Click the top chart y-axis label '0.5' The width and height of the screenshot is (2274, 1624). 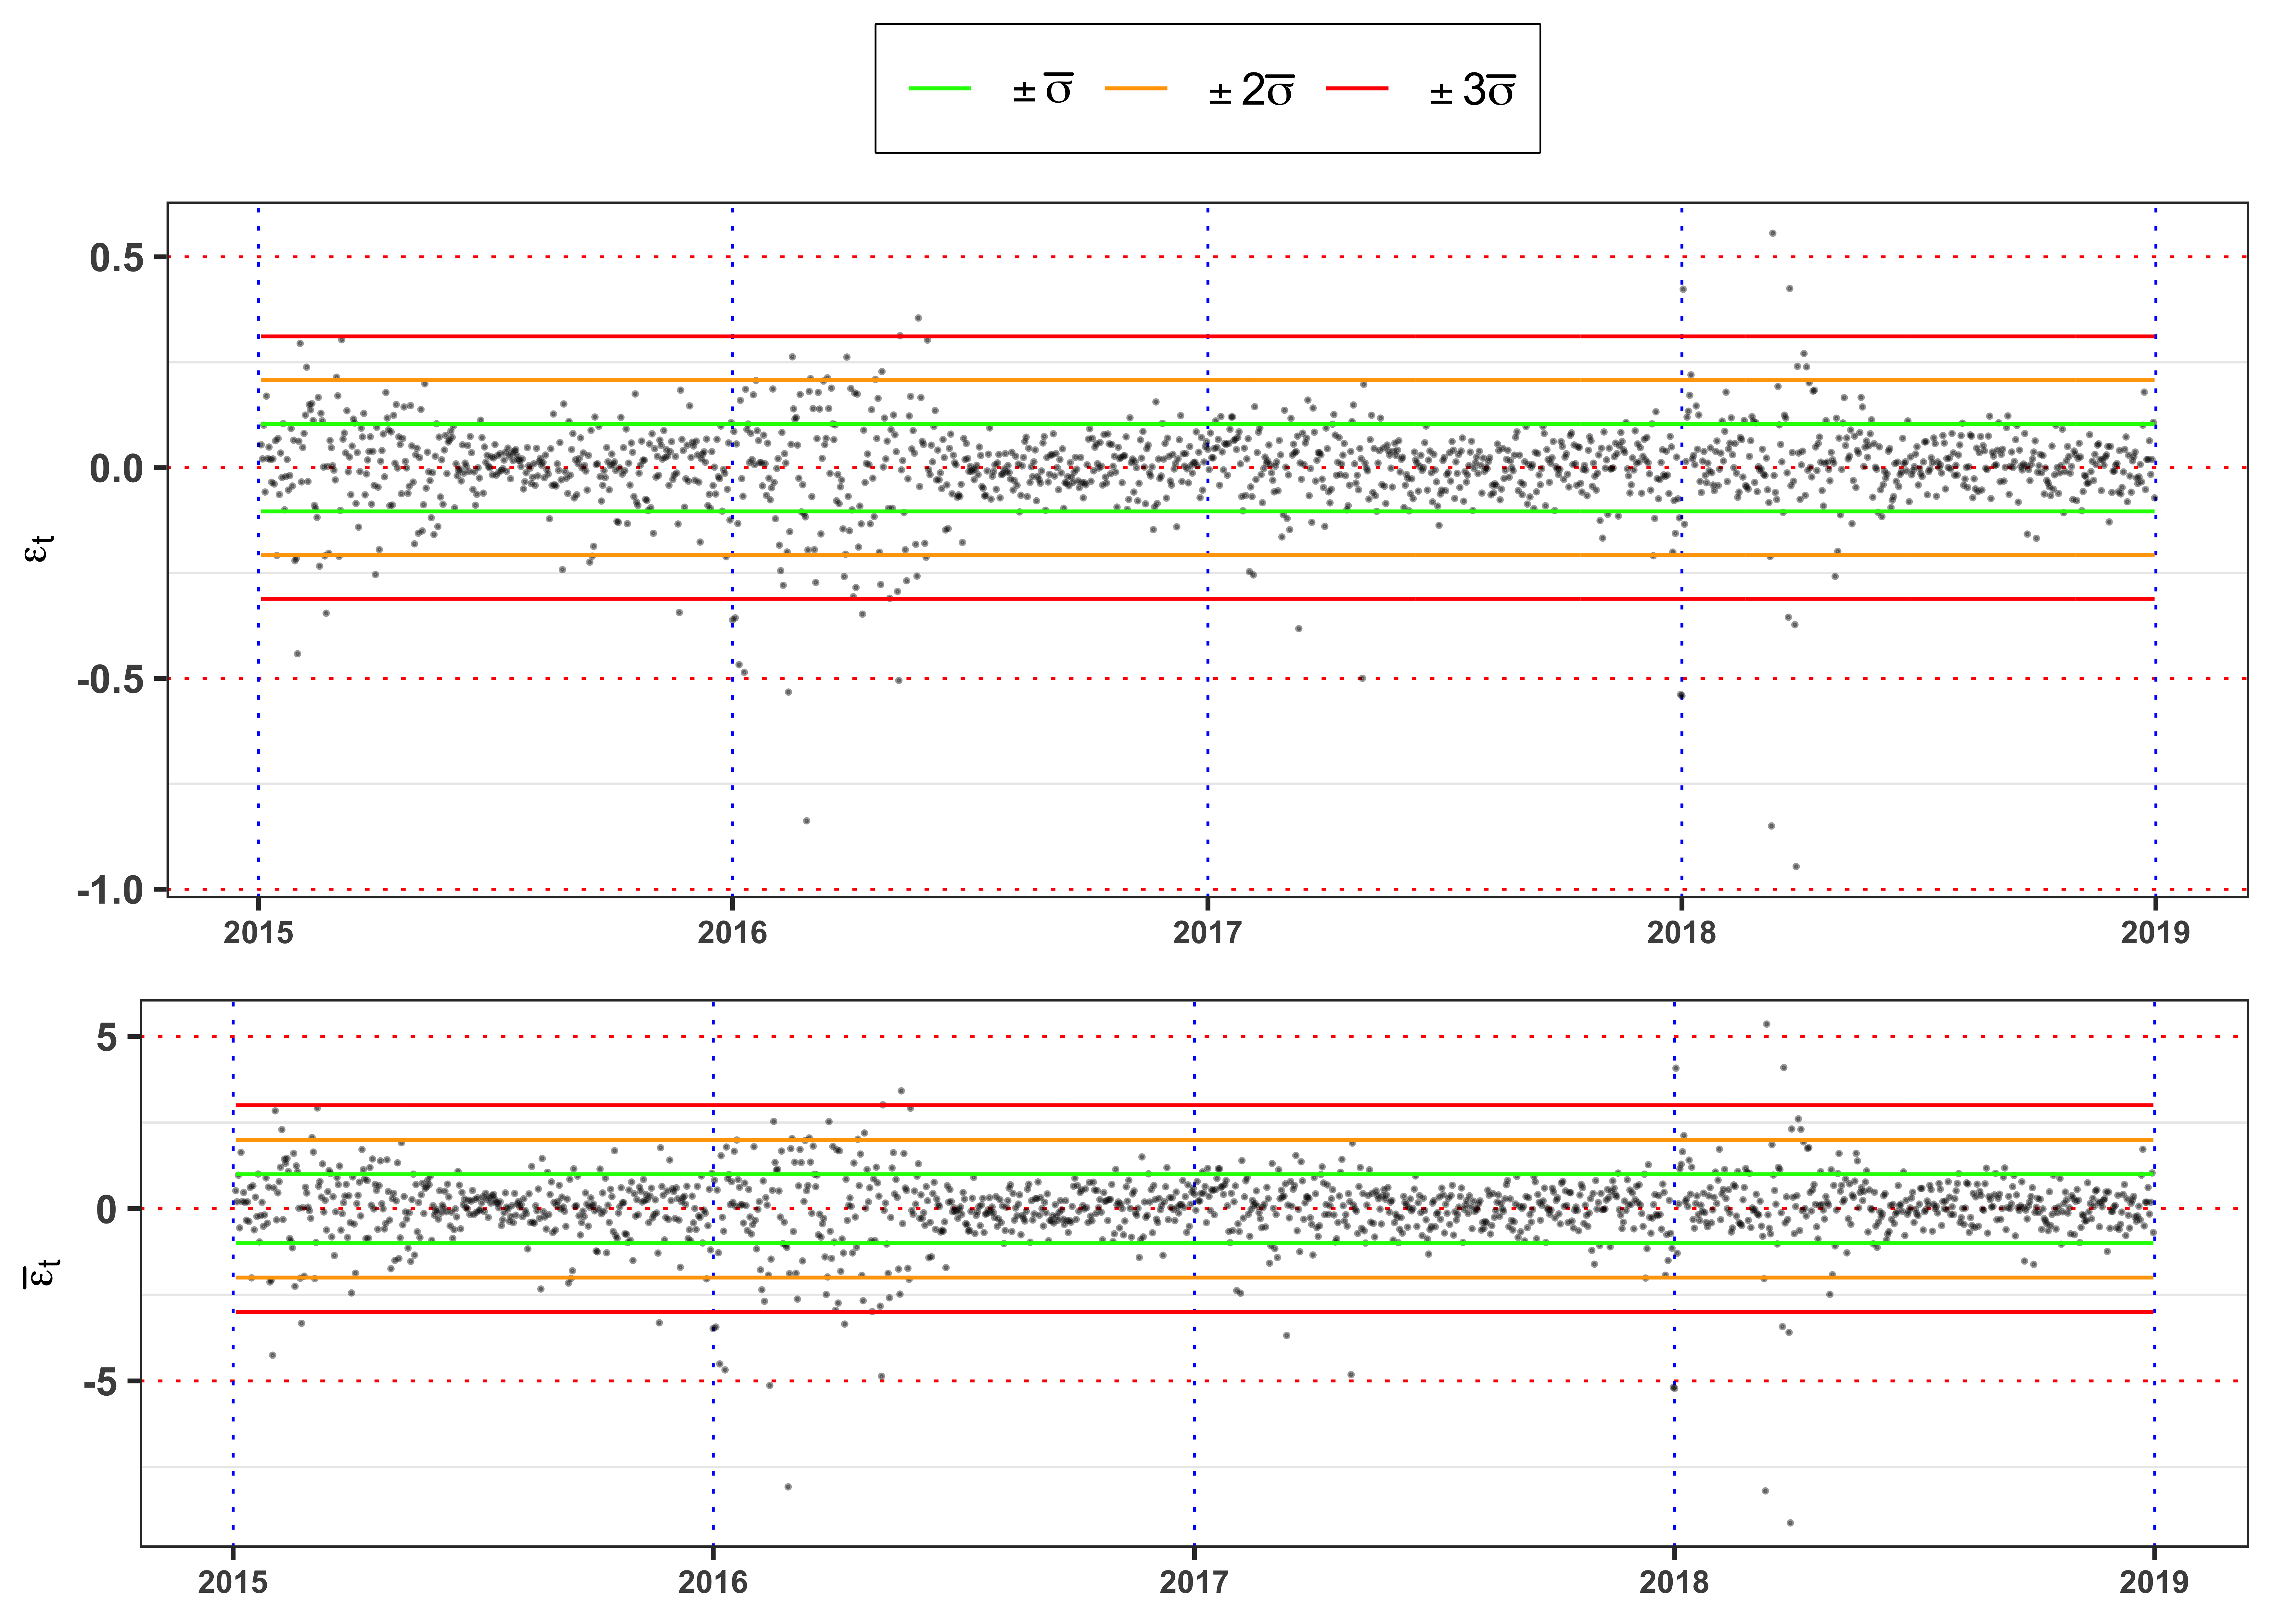(117, 258)
